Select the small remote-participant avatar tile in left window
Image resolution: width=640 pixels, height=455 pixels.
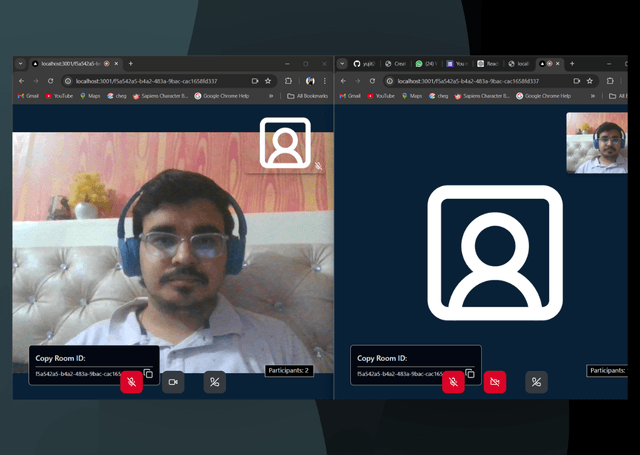tap(285, 143)
